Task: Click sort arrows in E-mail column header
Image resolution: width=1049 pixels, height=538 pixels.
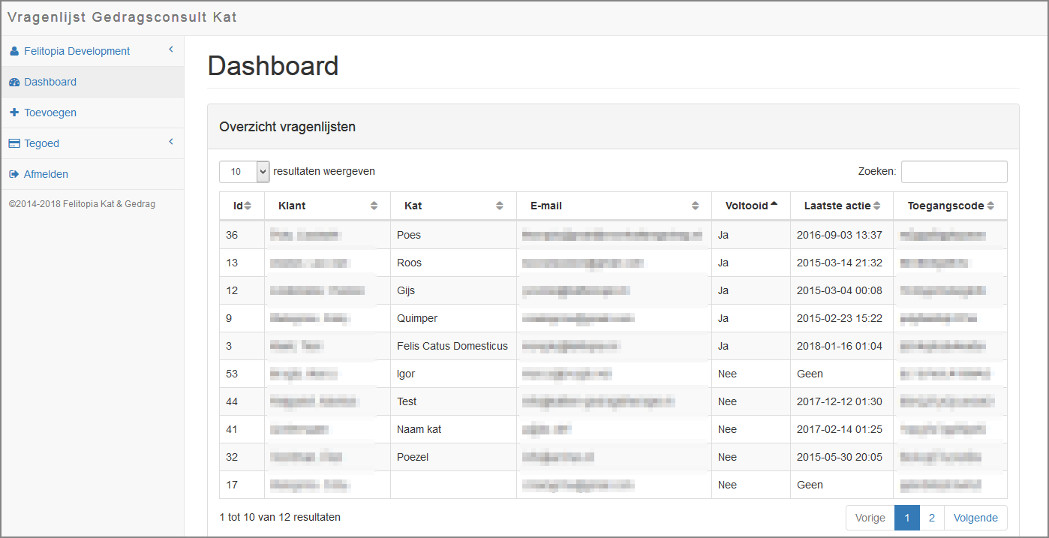Action: pos(695,206)
